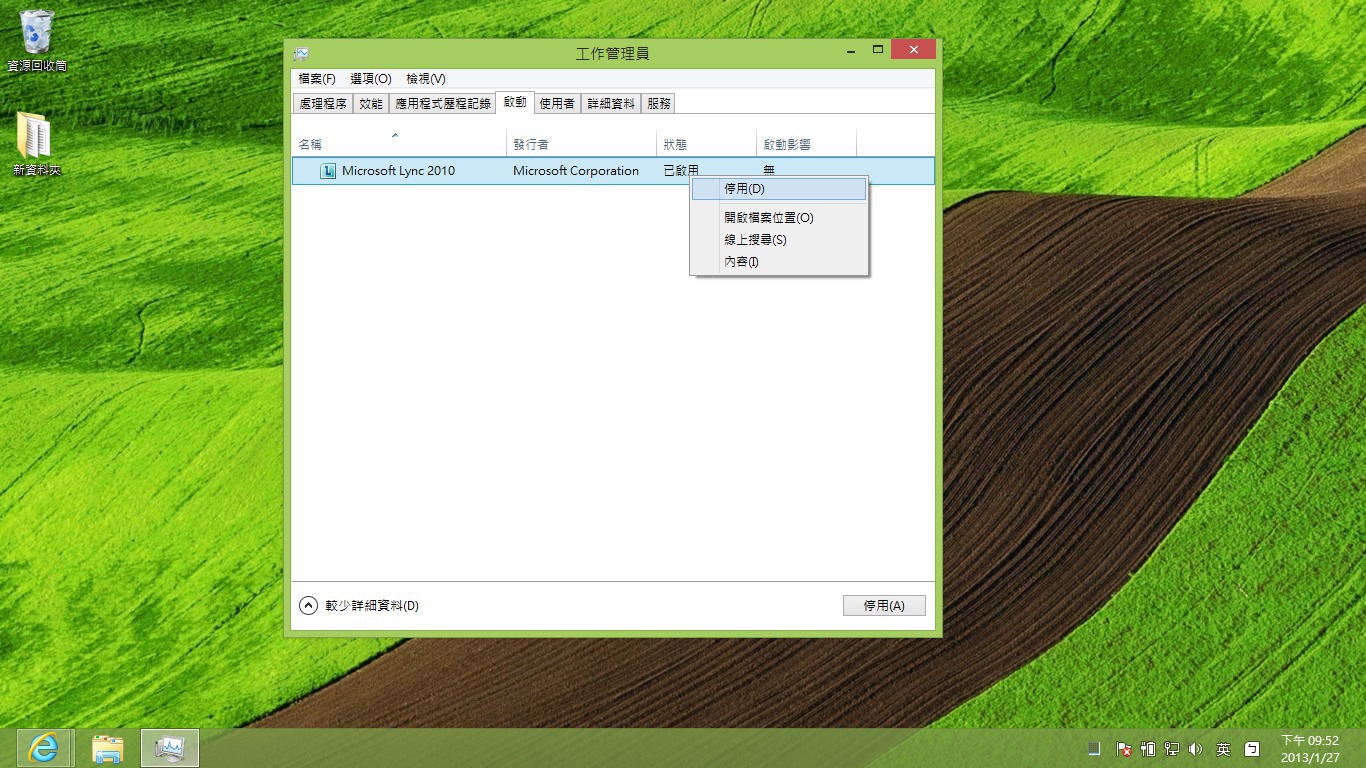Open the 選項(O) menu
Image resolution: width=1366 pixels, height=768 pixels.
coord(370,79)
